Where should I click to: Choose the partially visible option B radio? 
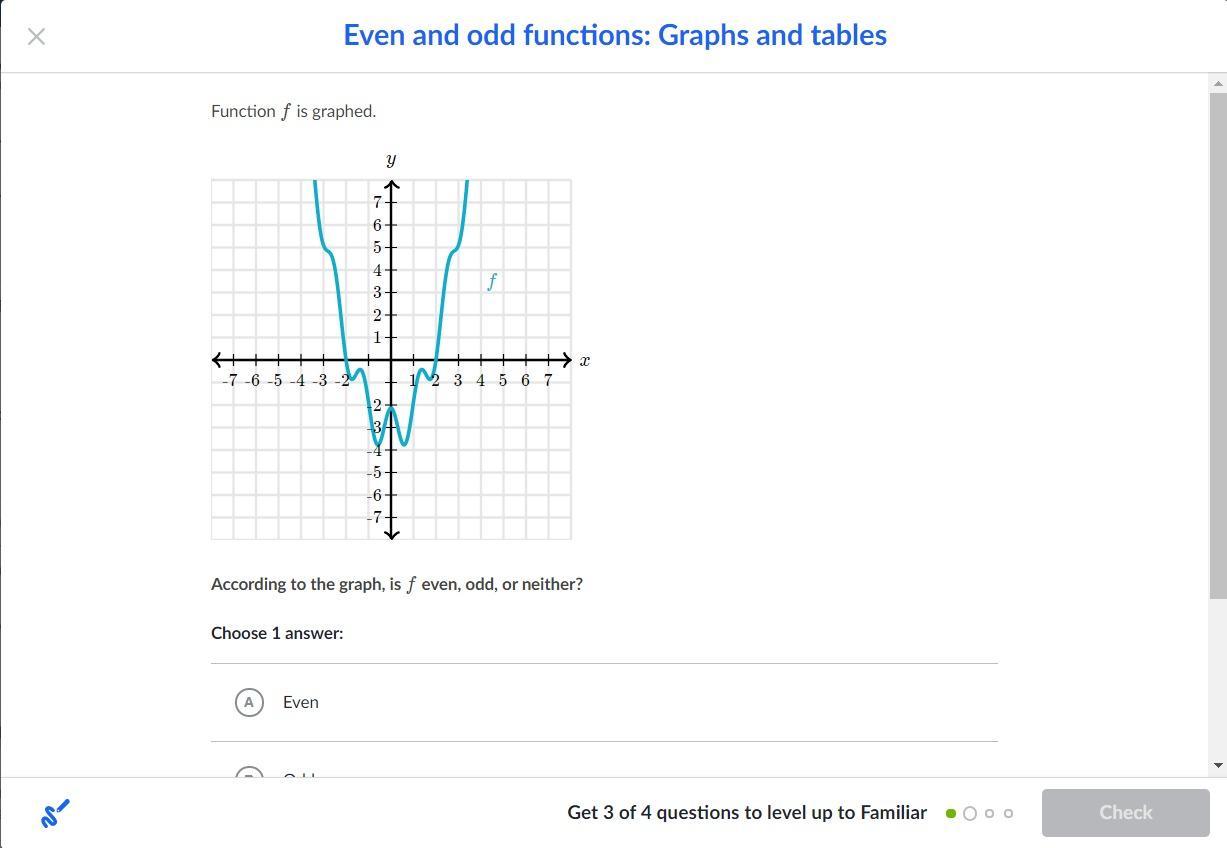(x=249, y=773)
